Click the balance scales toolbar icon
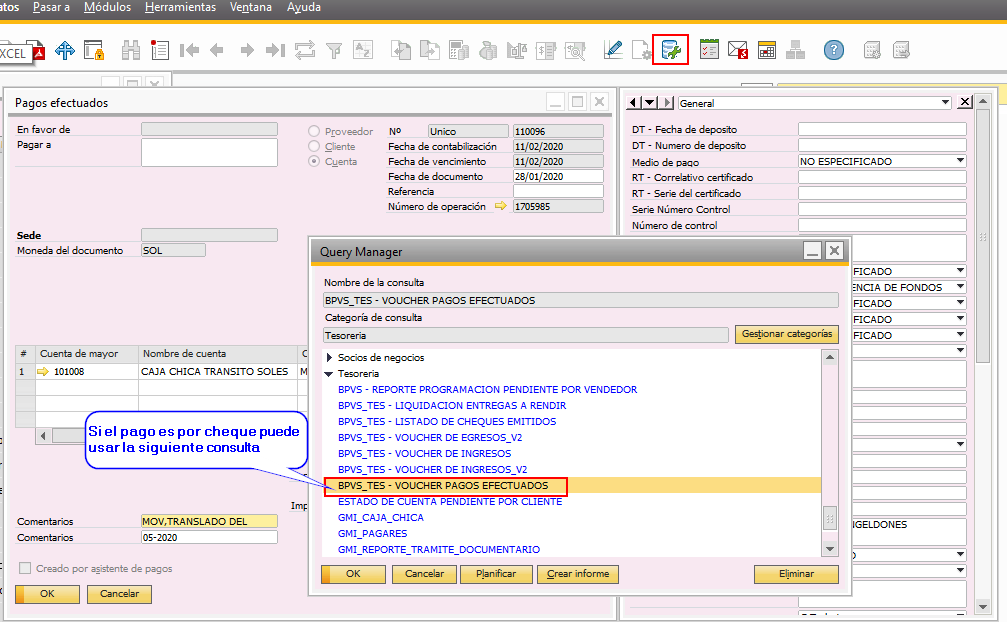Viewport: 1007px width, 622px height. [517, 50]
